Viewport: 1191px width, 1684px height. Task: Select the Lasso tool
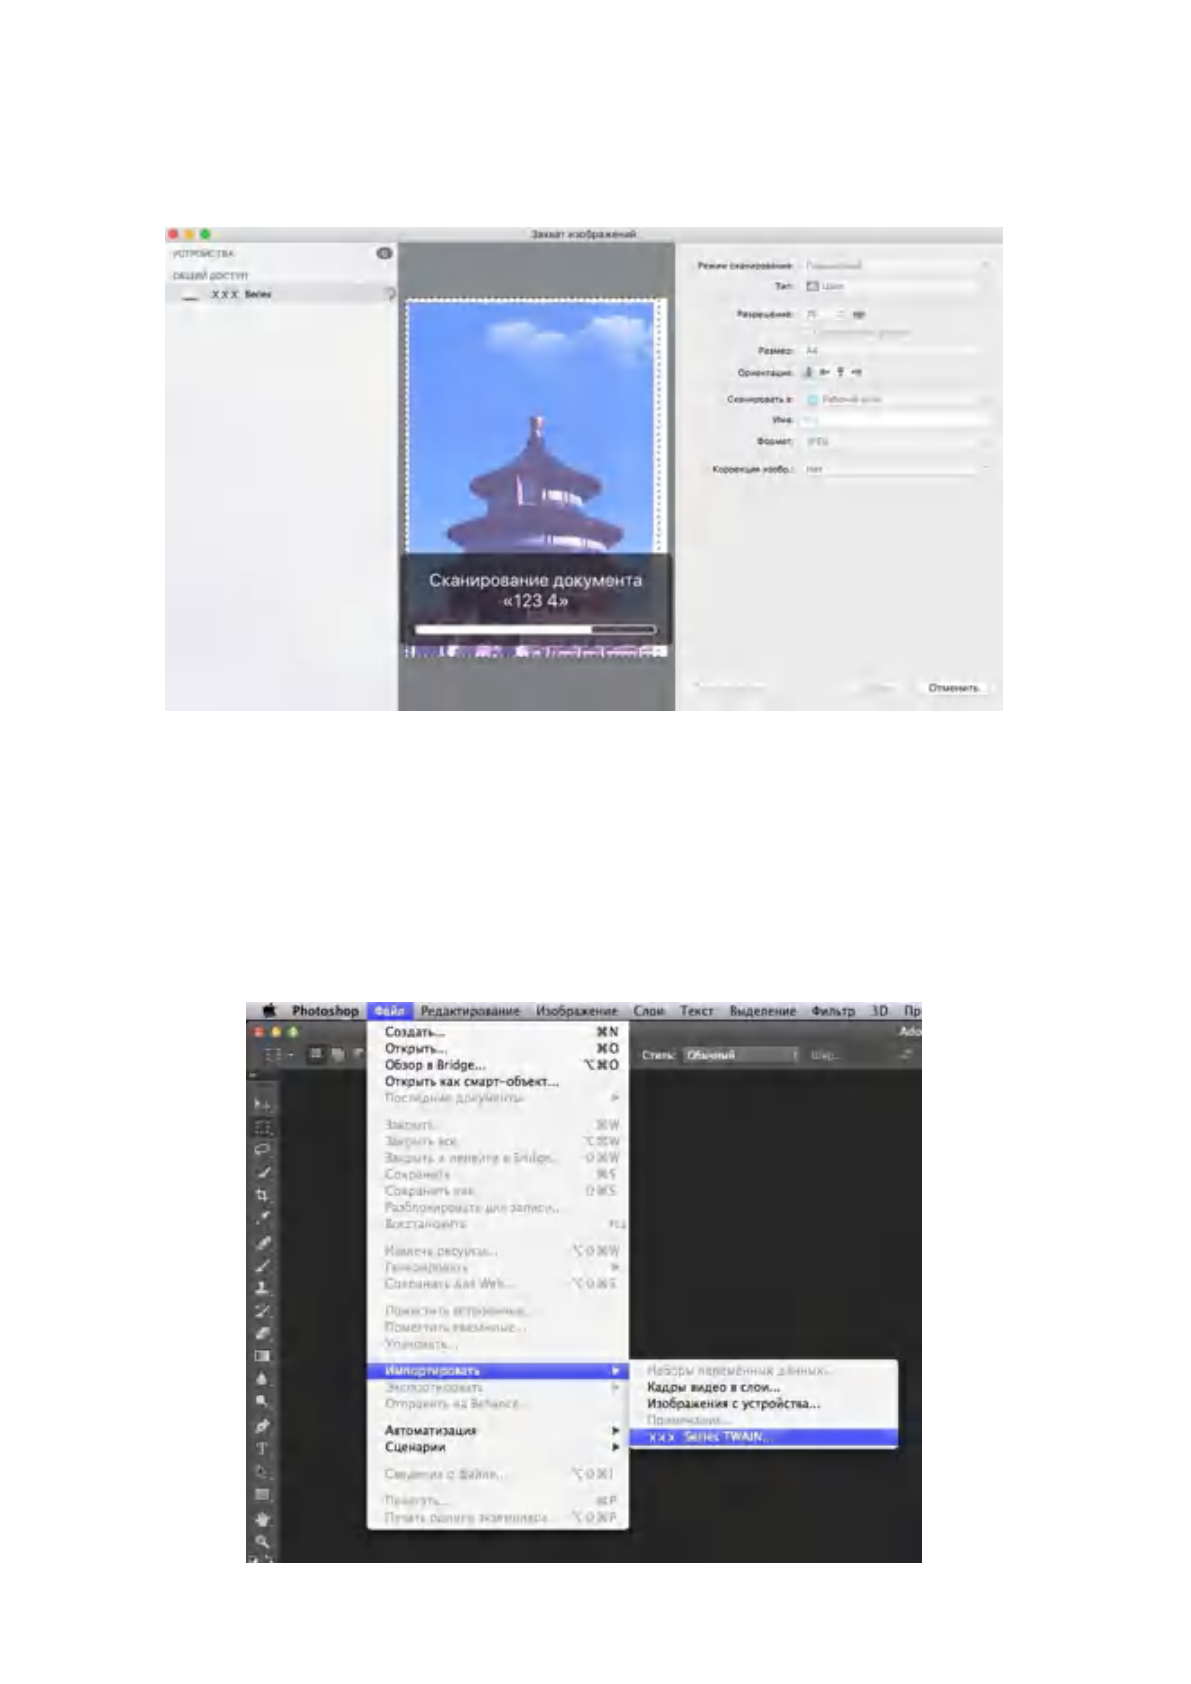pos(263,1149)
